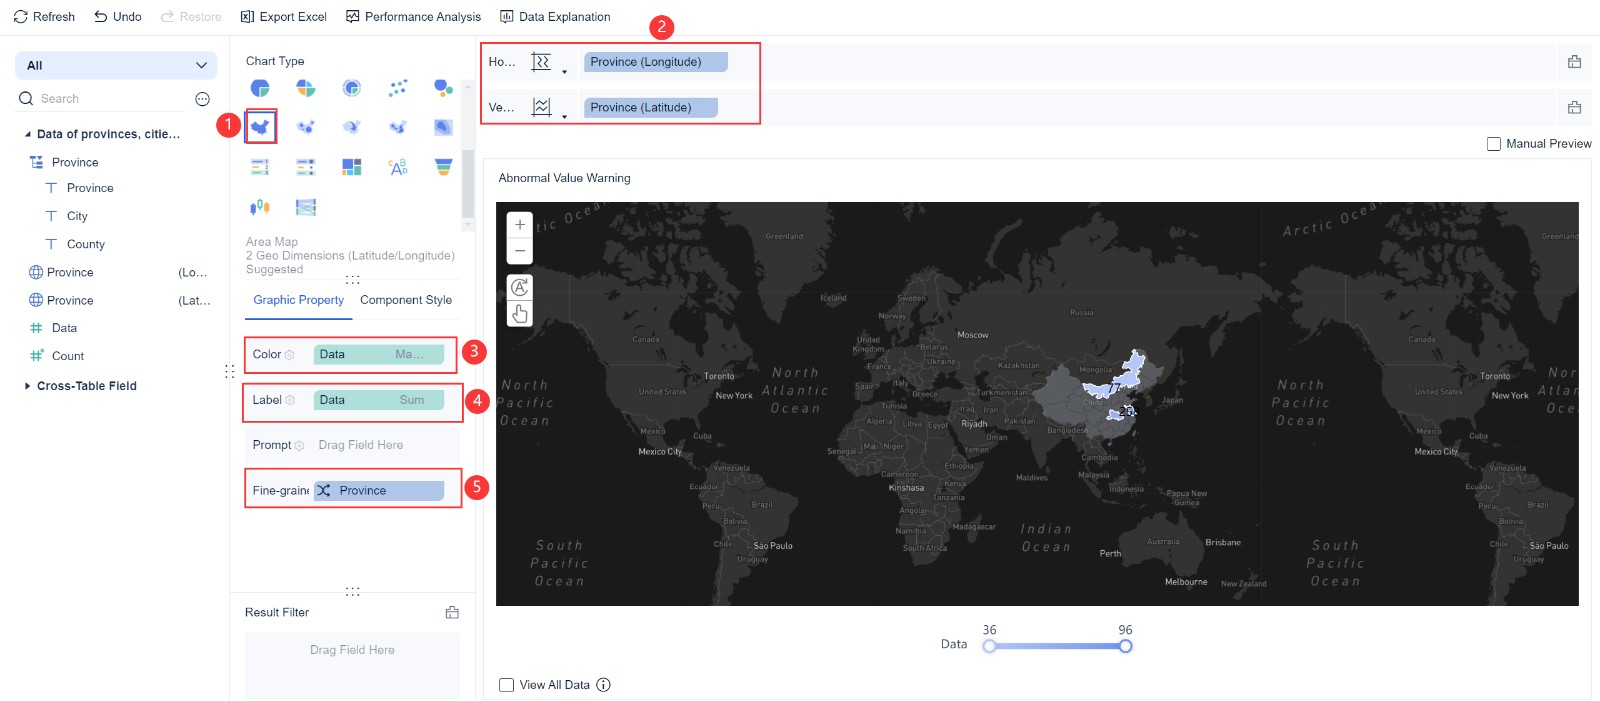Click the Prompt property settings gear
The width and height of the screenshot is (1600, 701).
pyautogui.click(x=299, y=446)
